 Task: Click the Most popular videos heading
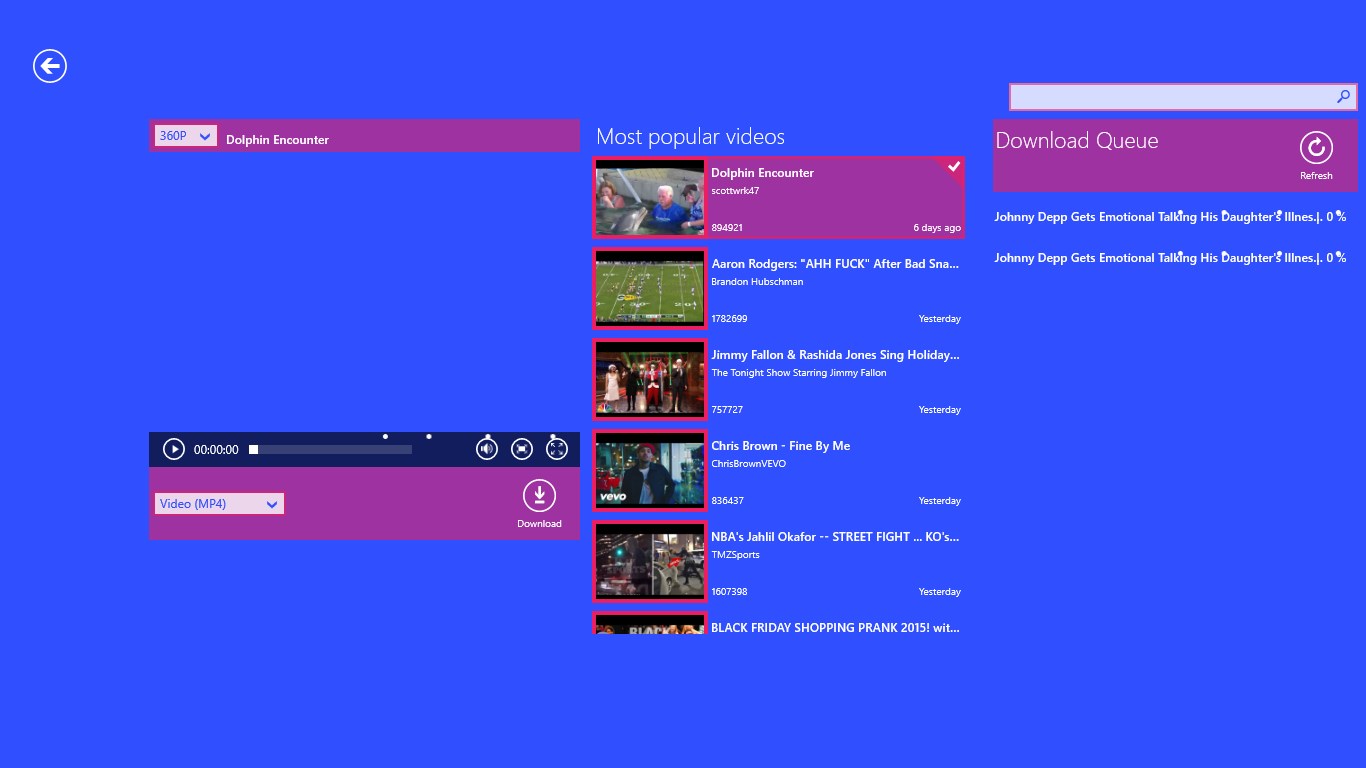[690, 137]
